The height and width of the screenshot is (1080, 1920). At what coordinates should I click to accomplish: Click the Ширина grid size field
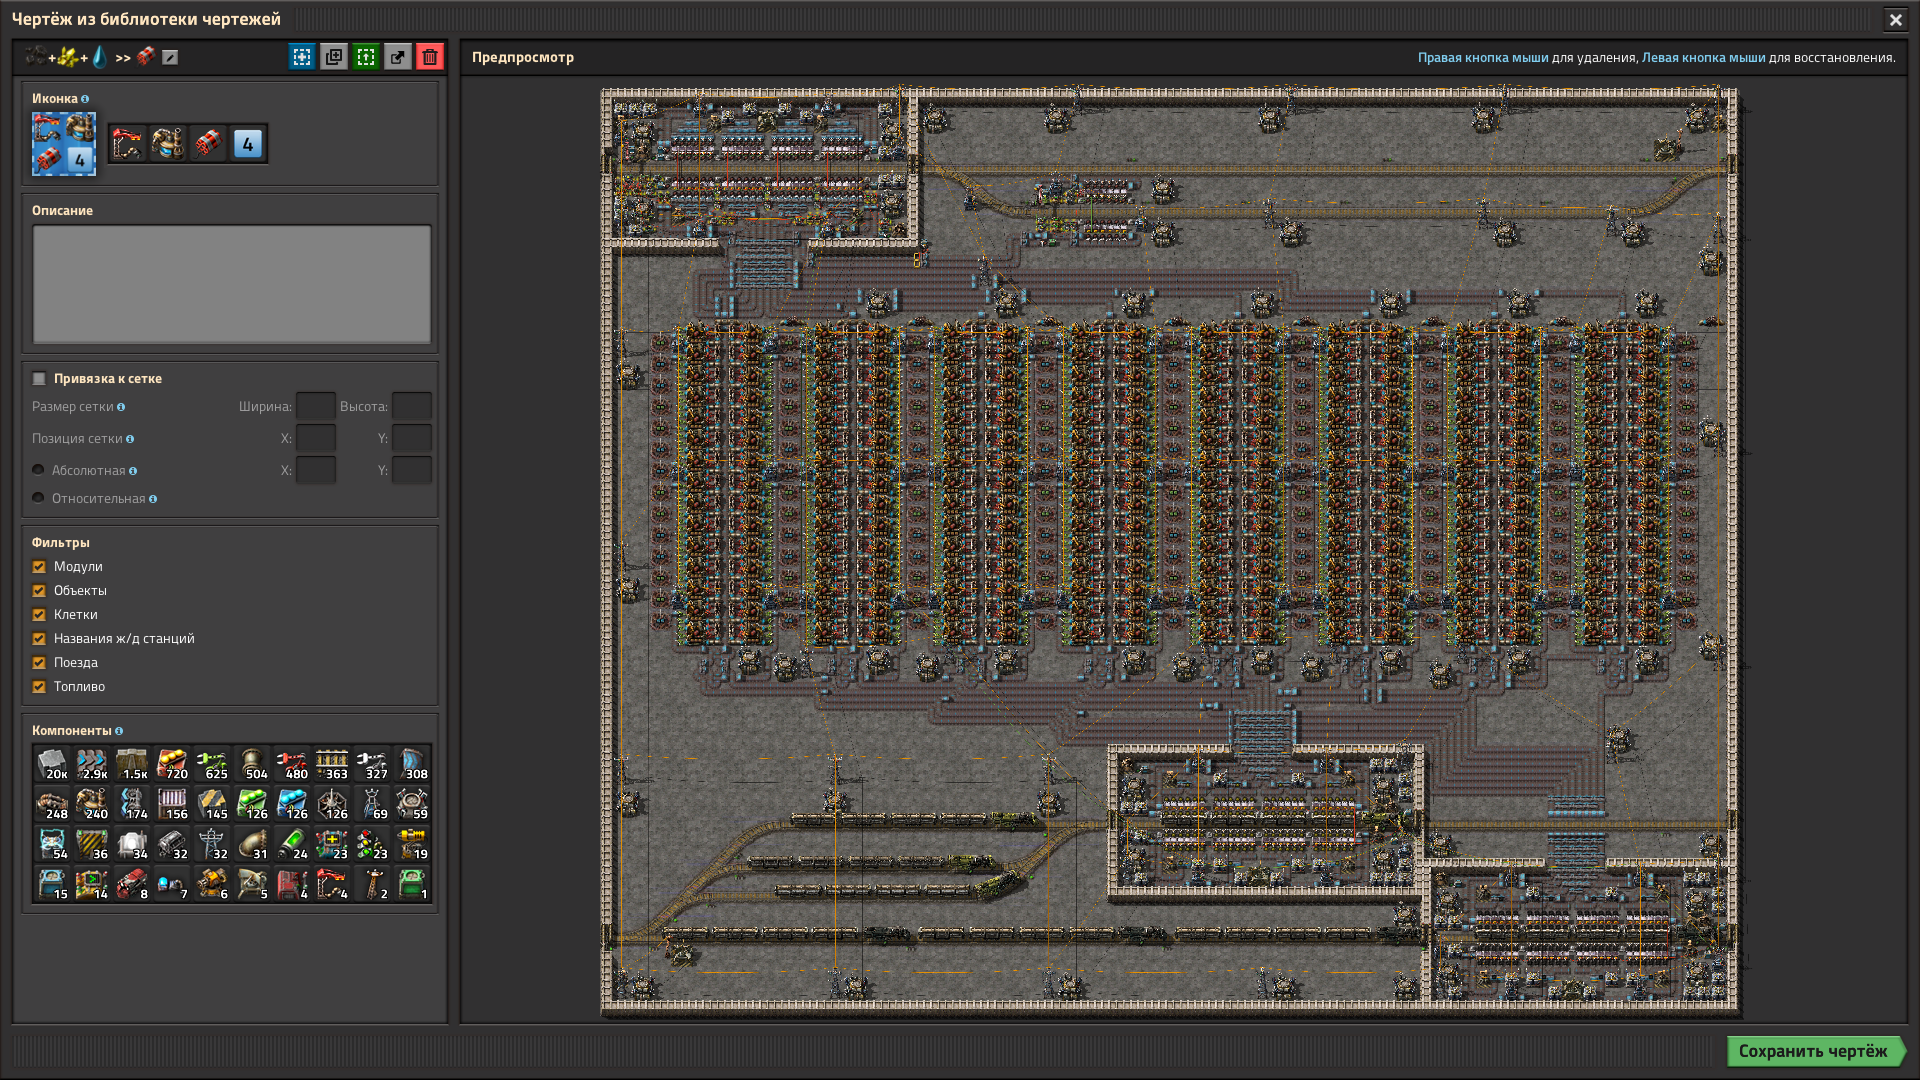pos(316,406)
